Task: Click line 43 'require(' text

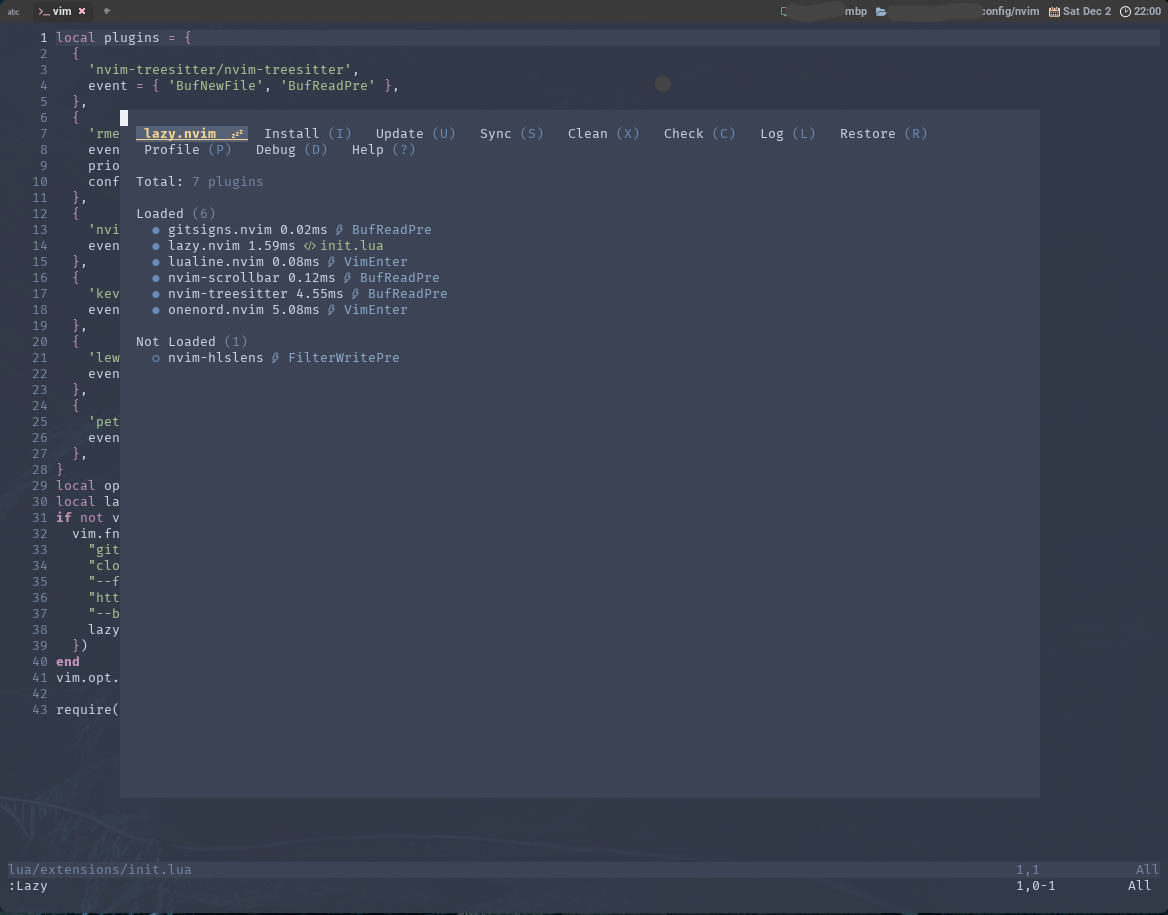Action: [x=87, y=710]
